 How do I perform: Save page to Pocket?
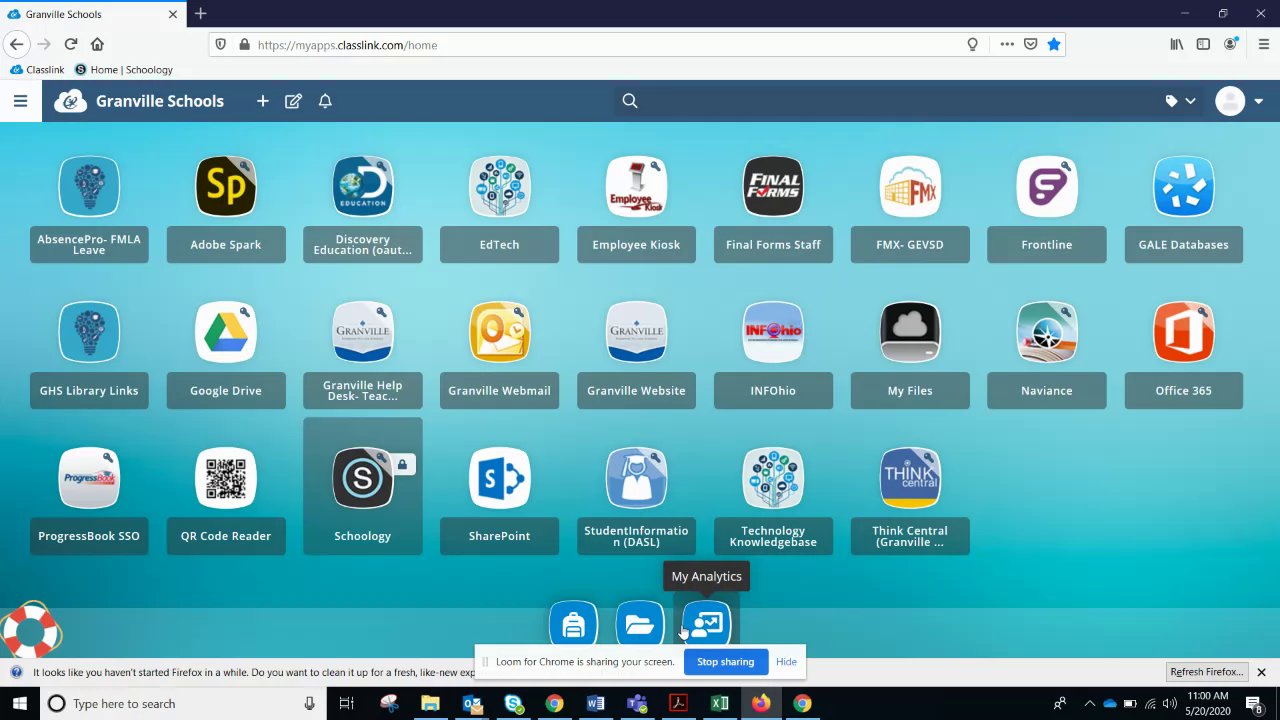pos(1031,45)
